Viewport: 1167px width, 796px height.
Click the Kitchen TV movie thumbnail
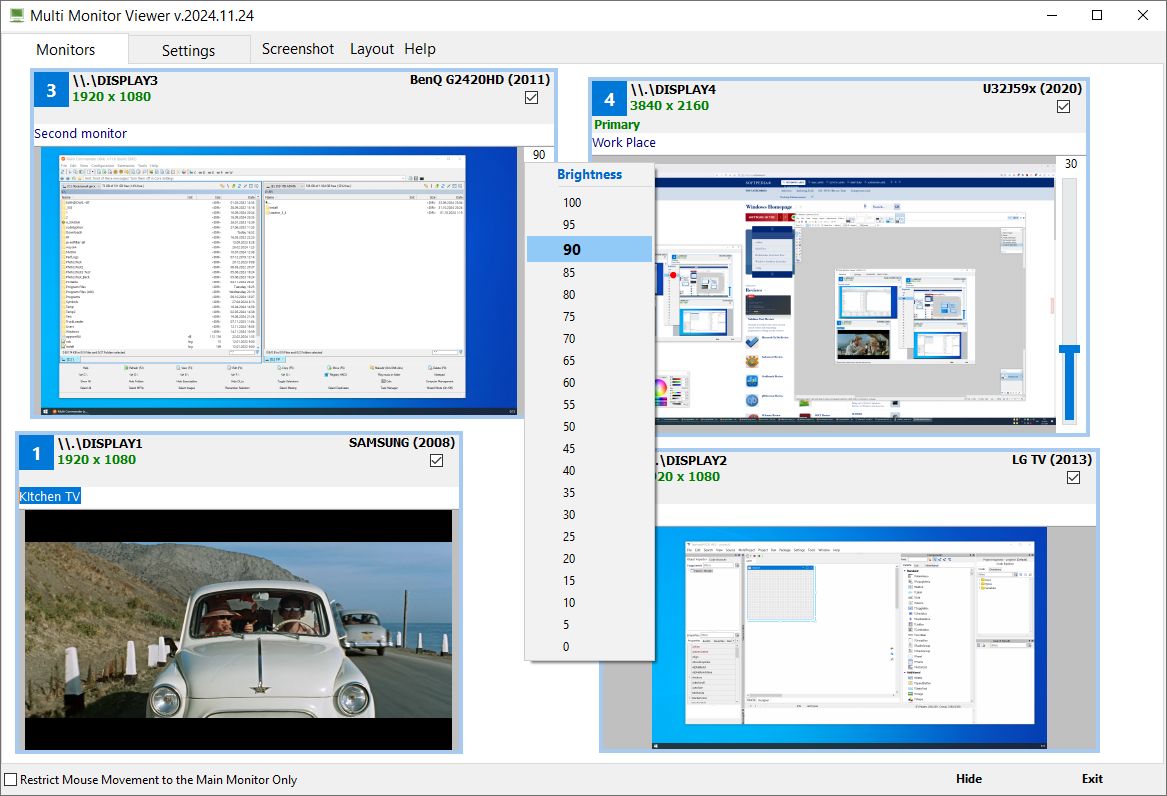235,630
